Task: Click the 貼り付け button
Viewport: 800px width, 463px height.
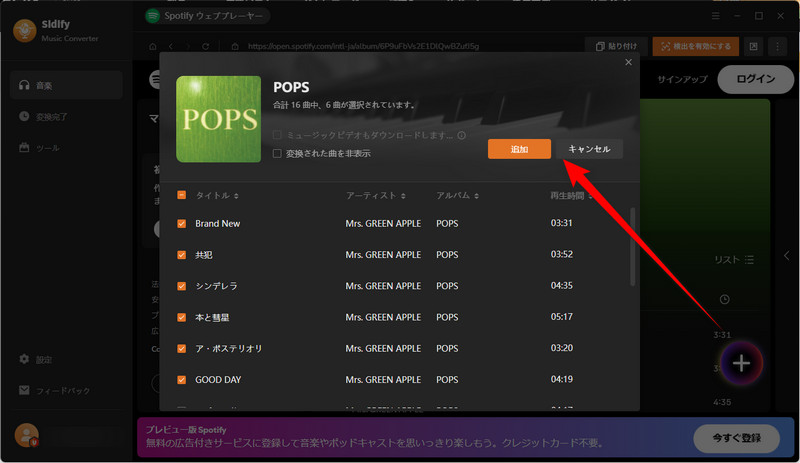Action: click(616, 46)
